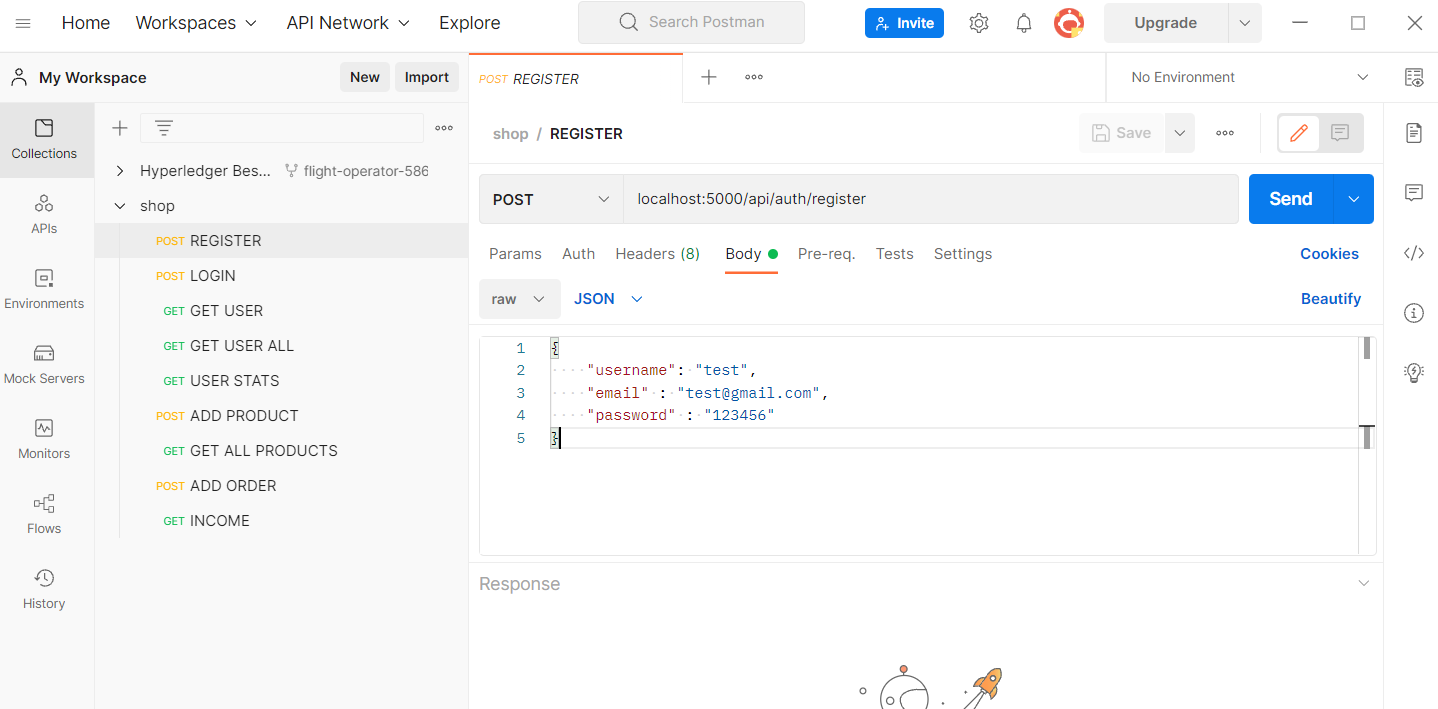1438x709 pixels.
Task: Collapse the Response panel chevron
Action: point(1364,583)
